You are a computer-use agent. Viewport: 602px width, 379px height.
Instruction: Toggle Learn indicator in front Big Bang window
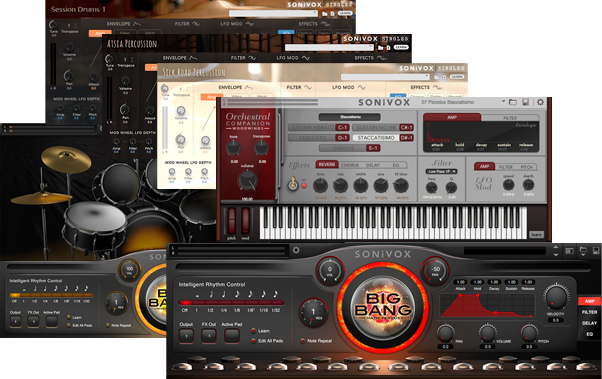click(253, 331)
